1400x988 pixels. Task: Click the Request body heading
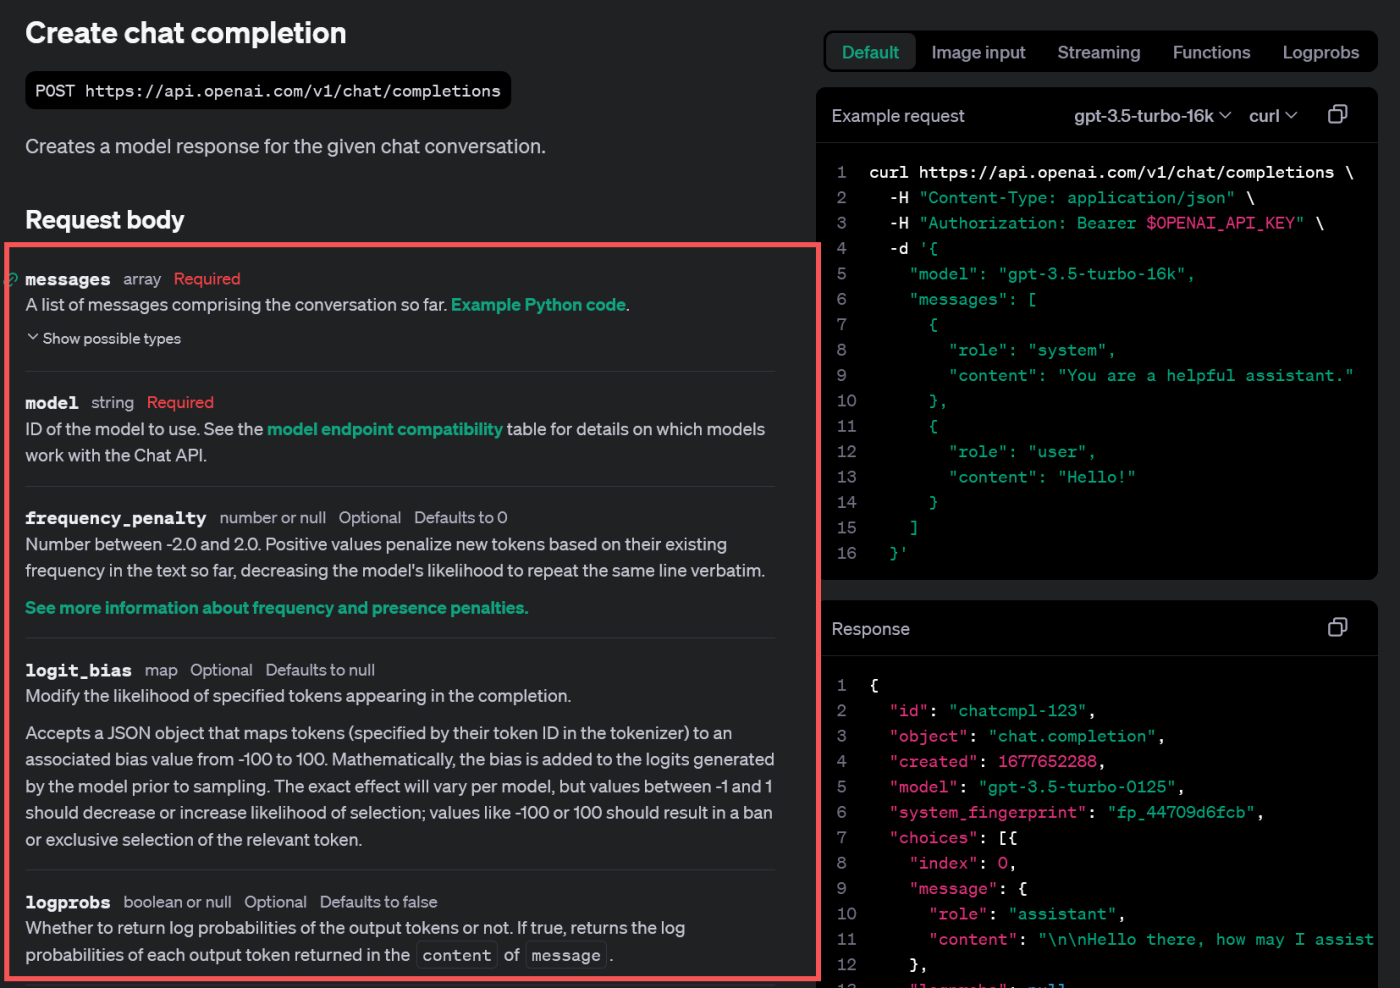tap(105, 220)
